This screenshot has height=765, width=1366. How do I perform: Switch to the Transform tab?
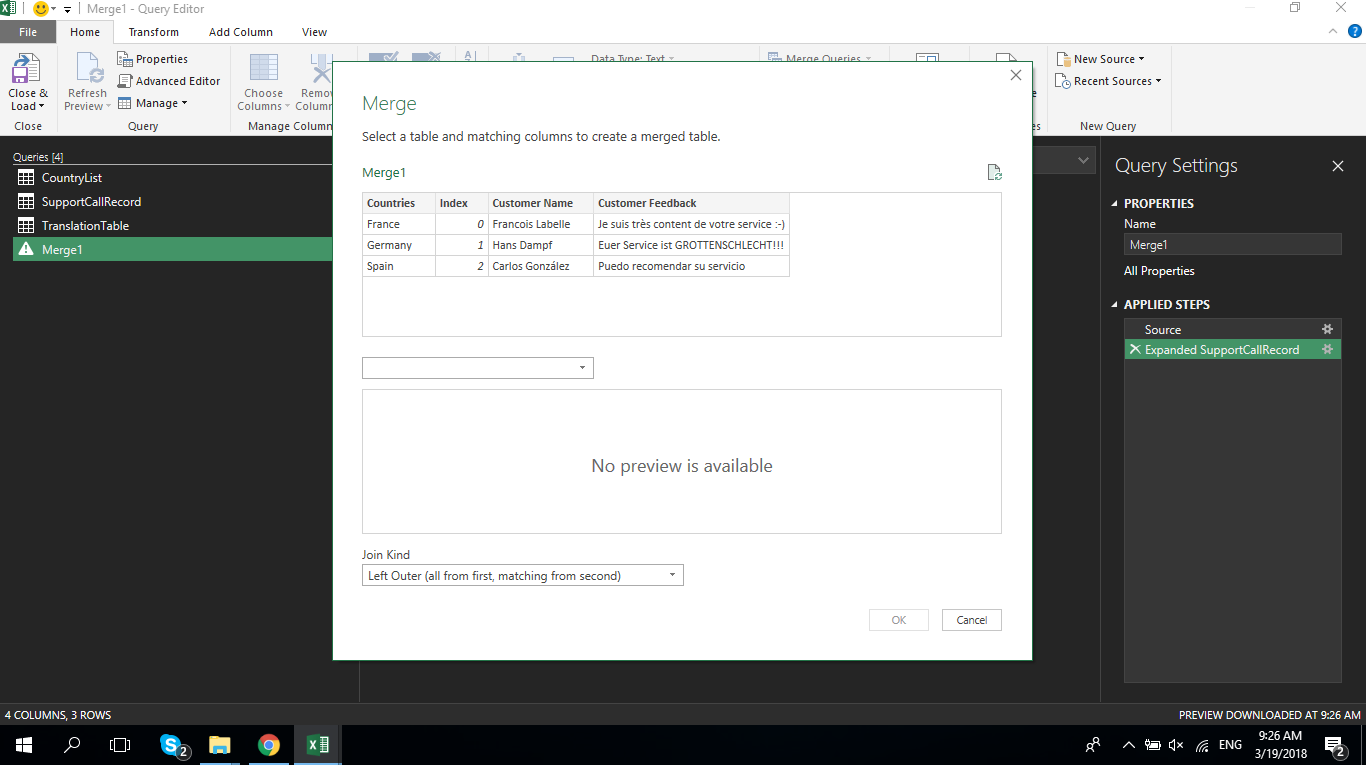pyautogui.click(x=153, y=31)
